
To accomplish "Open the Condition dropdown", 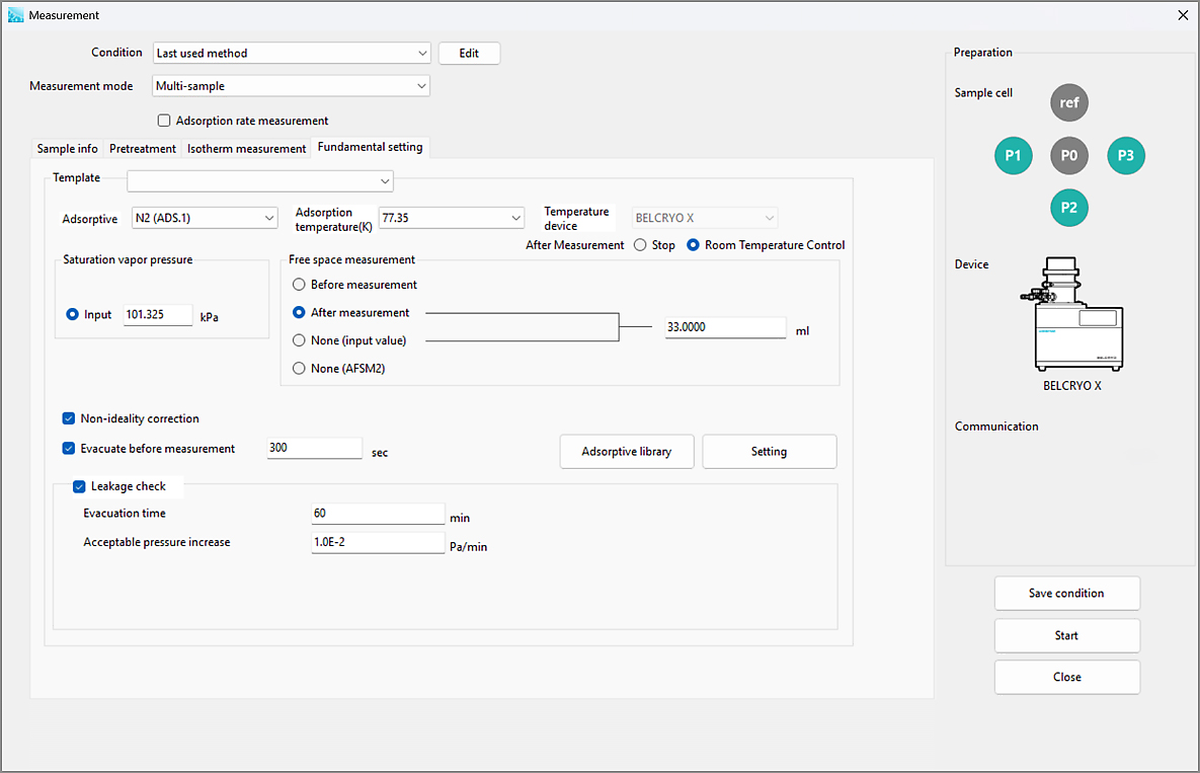I will (x=291, y=53).
